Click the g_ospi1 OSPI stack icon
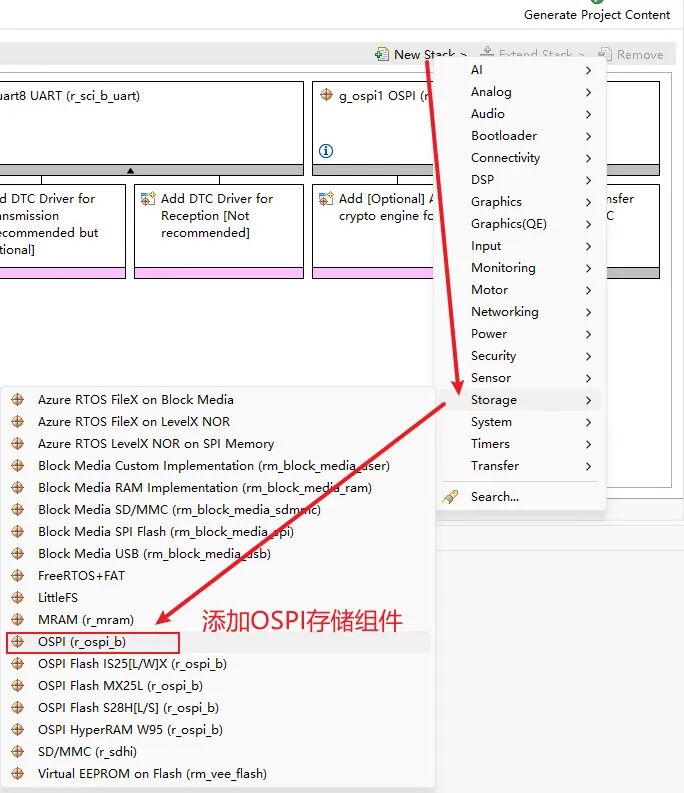This screenshot has width=684, height=793. click(326, 96)
